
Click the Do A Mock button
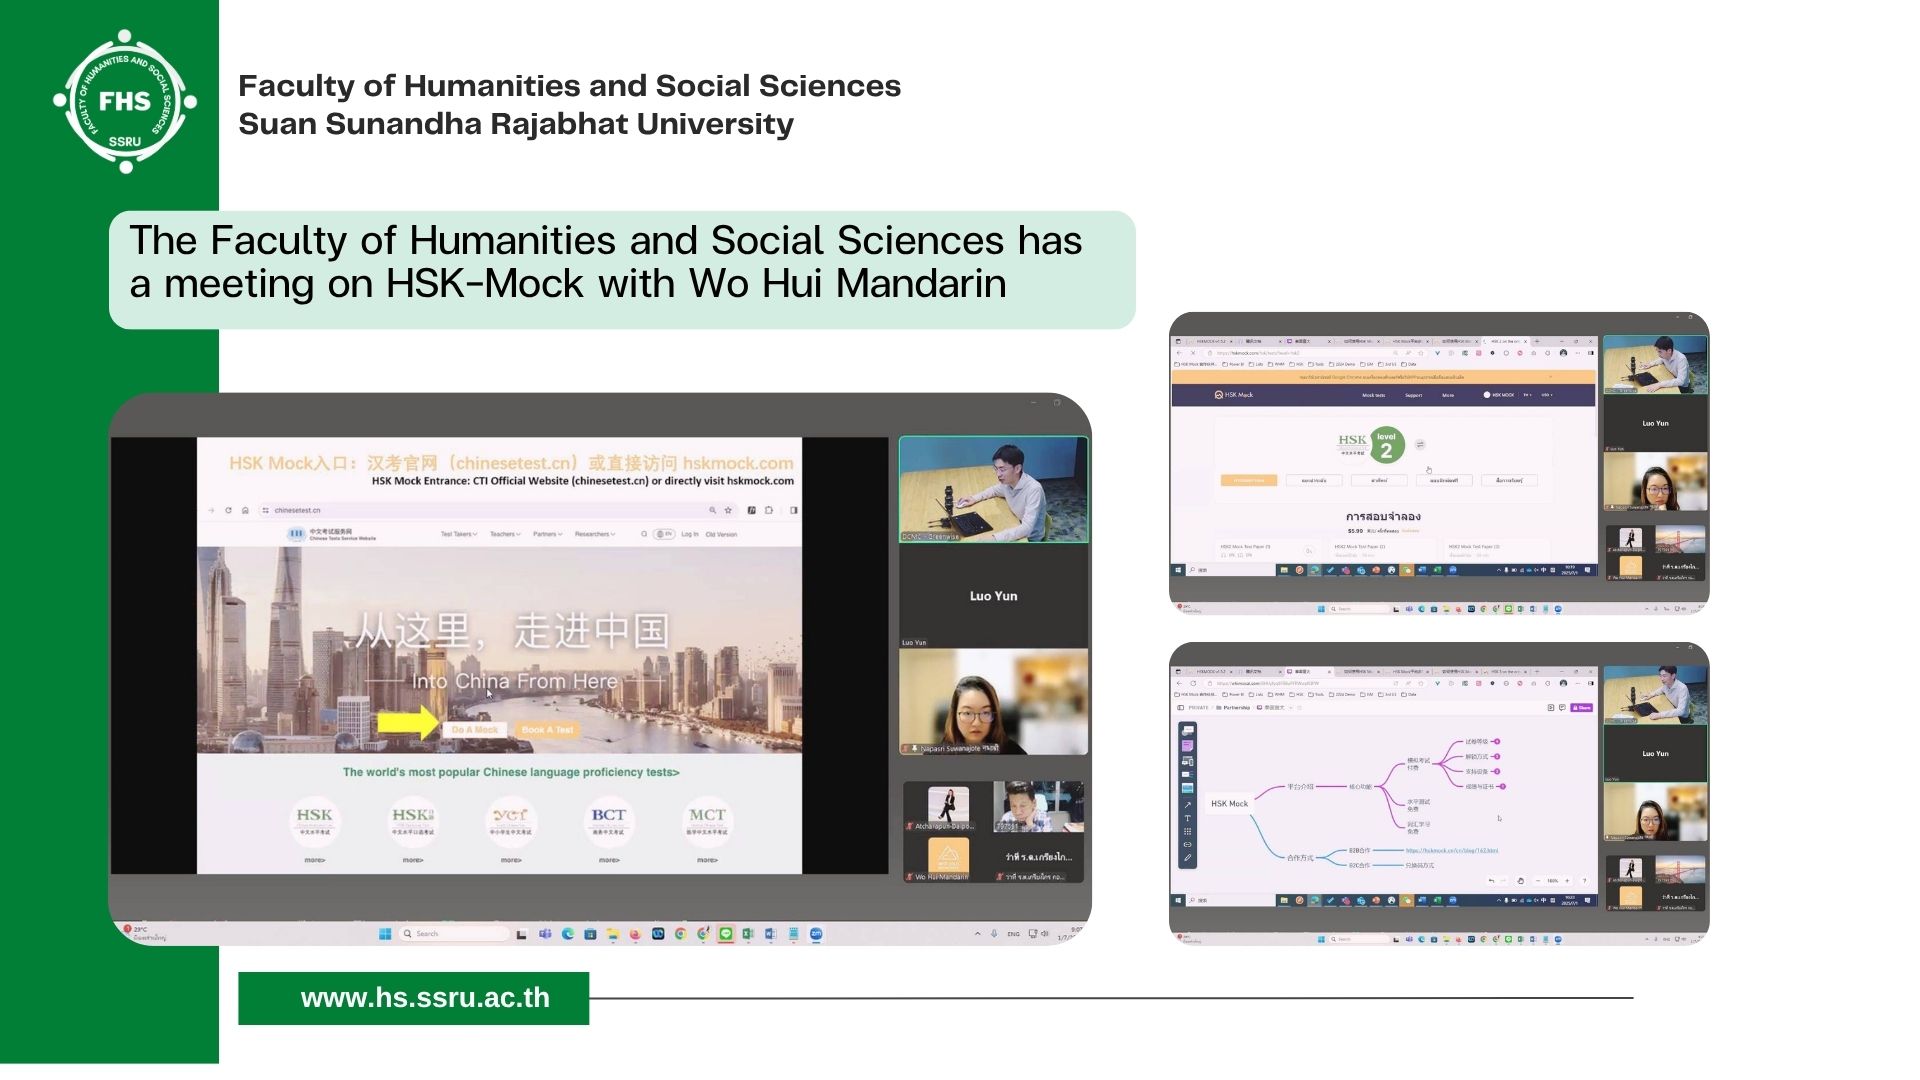pyautogui.click(x=475, y=730)
